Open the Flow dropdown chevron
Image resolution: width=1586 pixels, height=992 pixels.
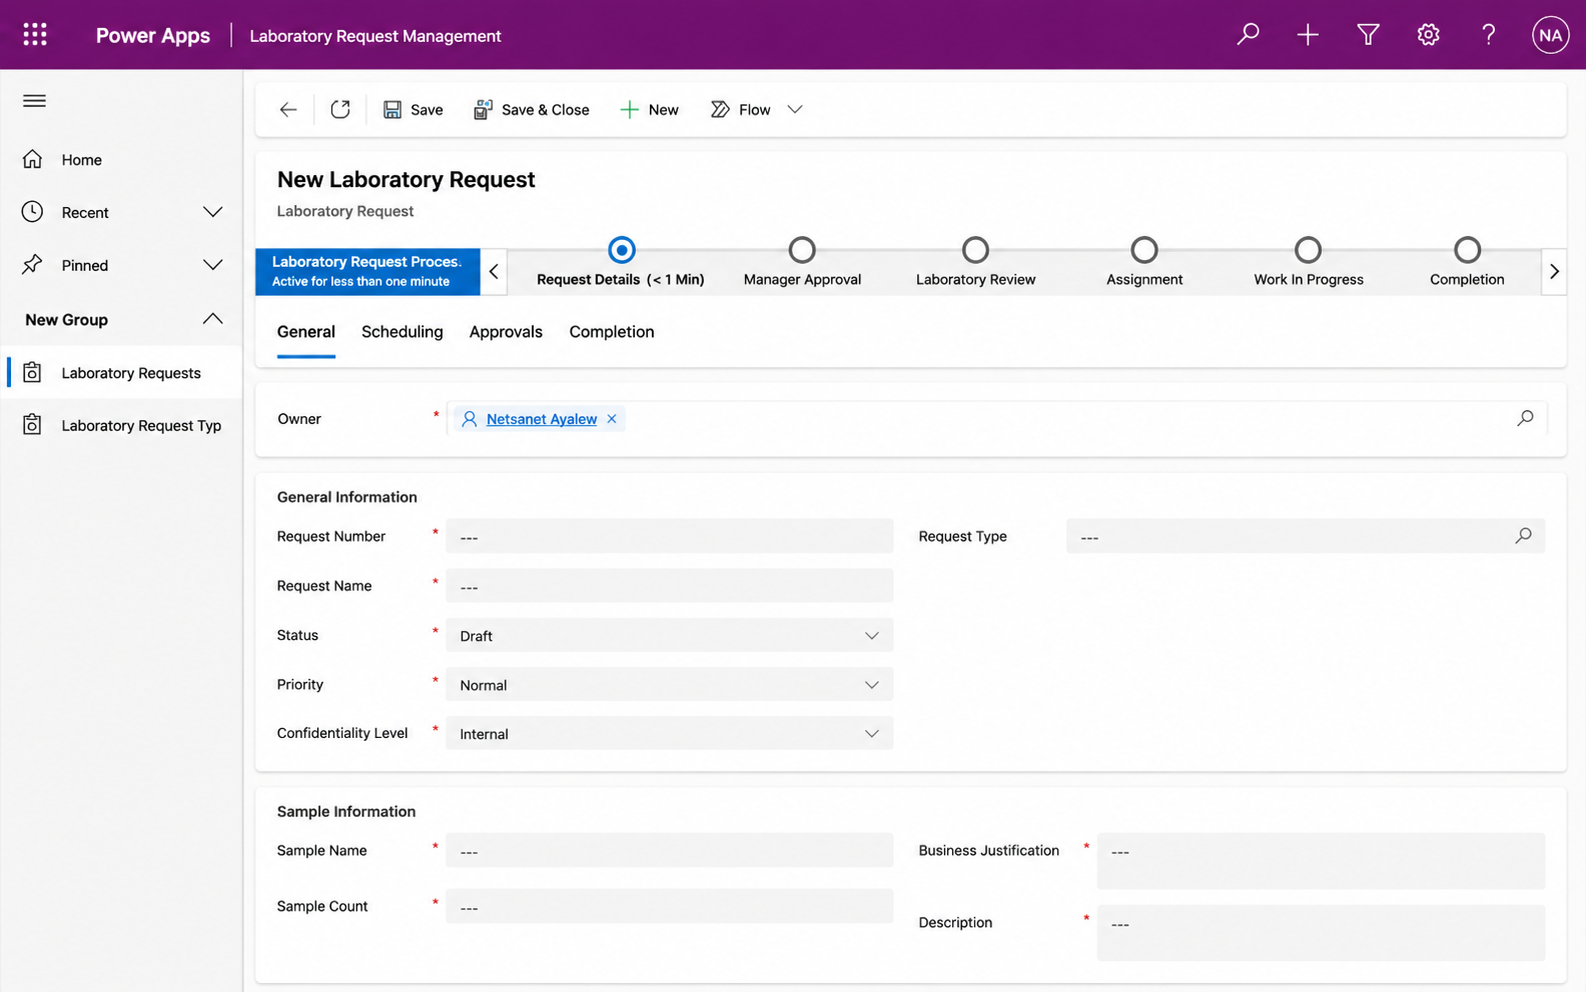coord(795,110)
